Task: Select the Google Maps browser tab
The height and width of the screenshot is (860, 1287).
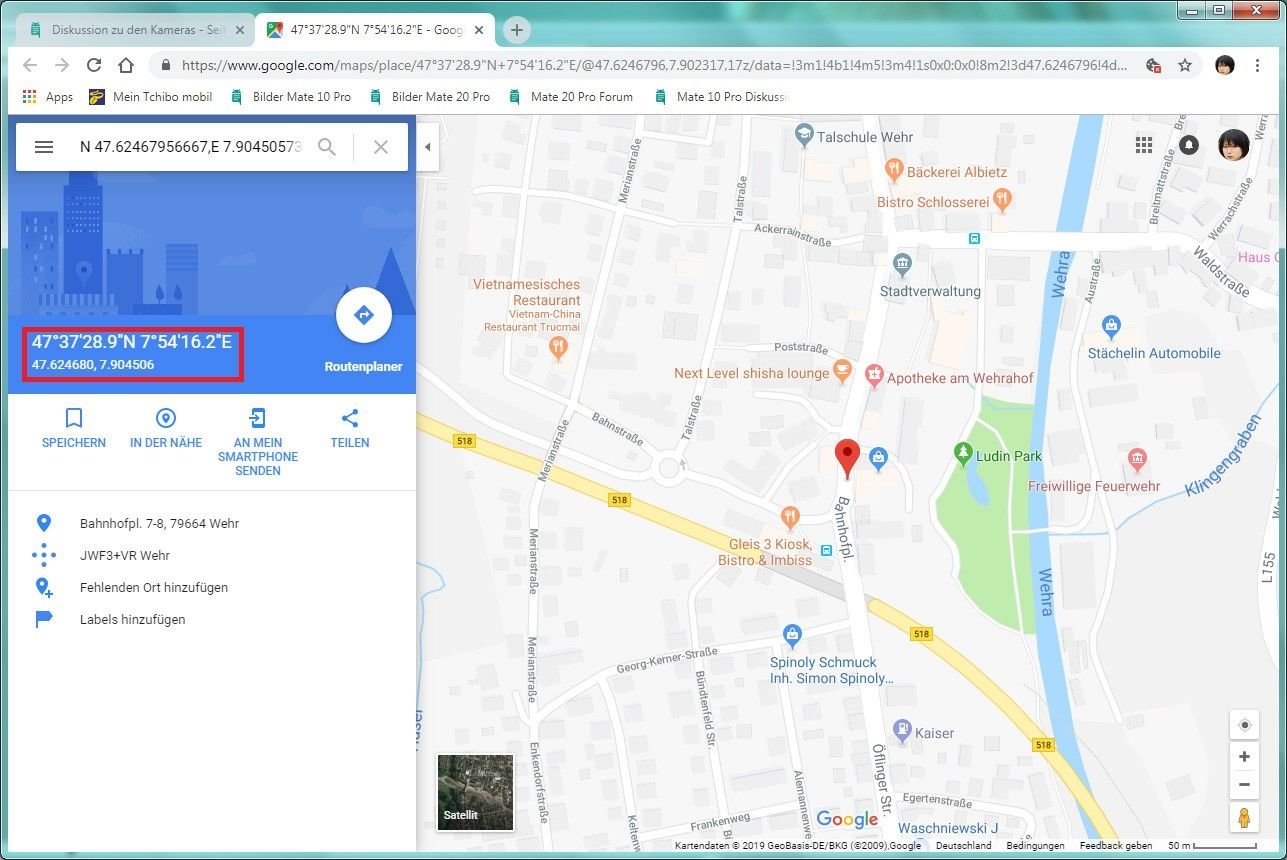Action: (376, 30)
